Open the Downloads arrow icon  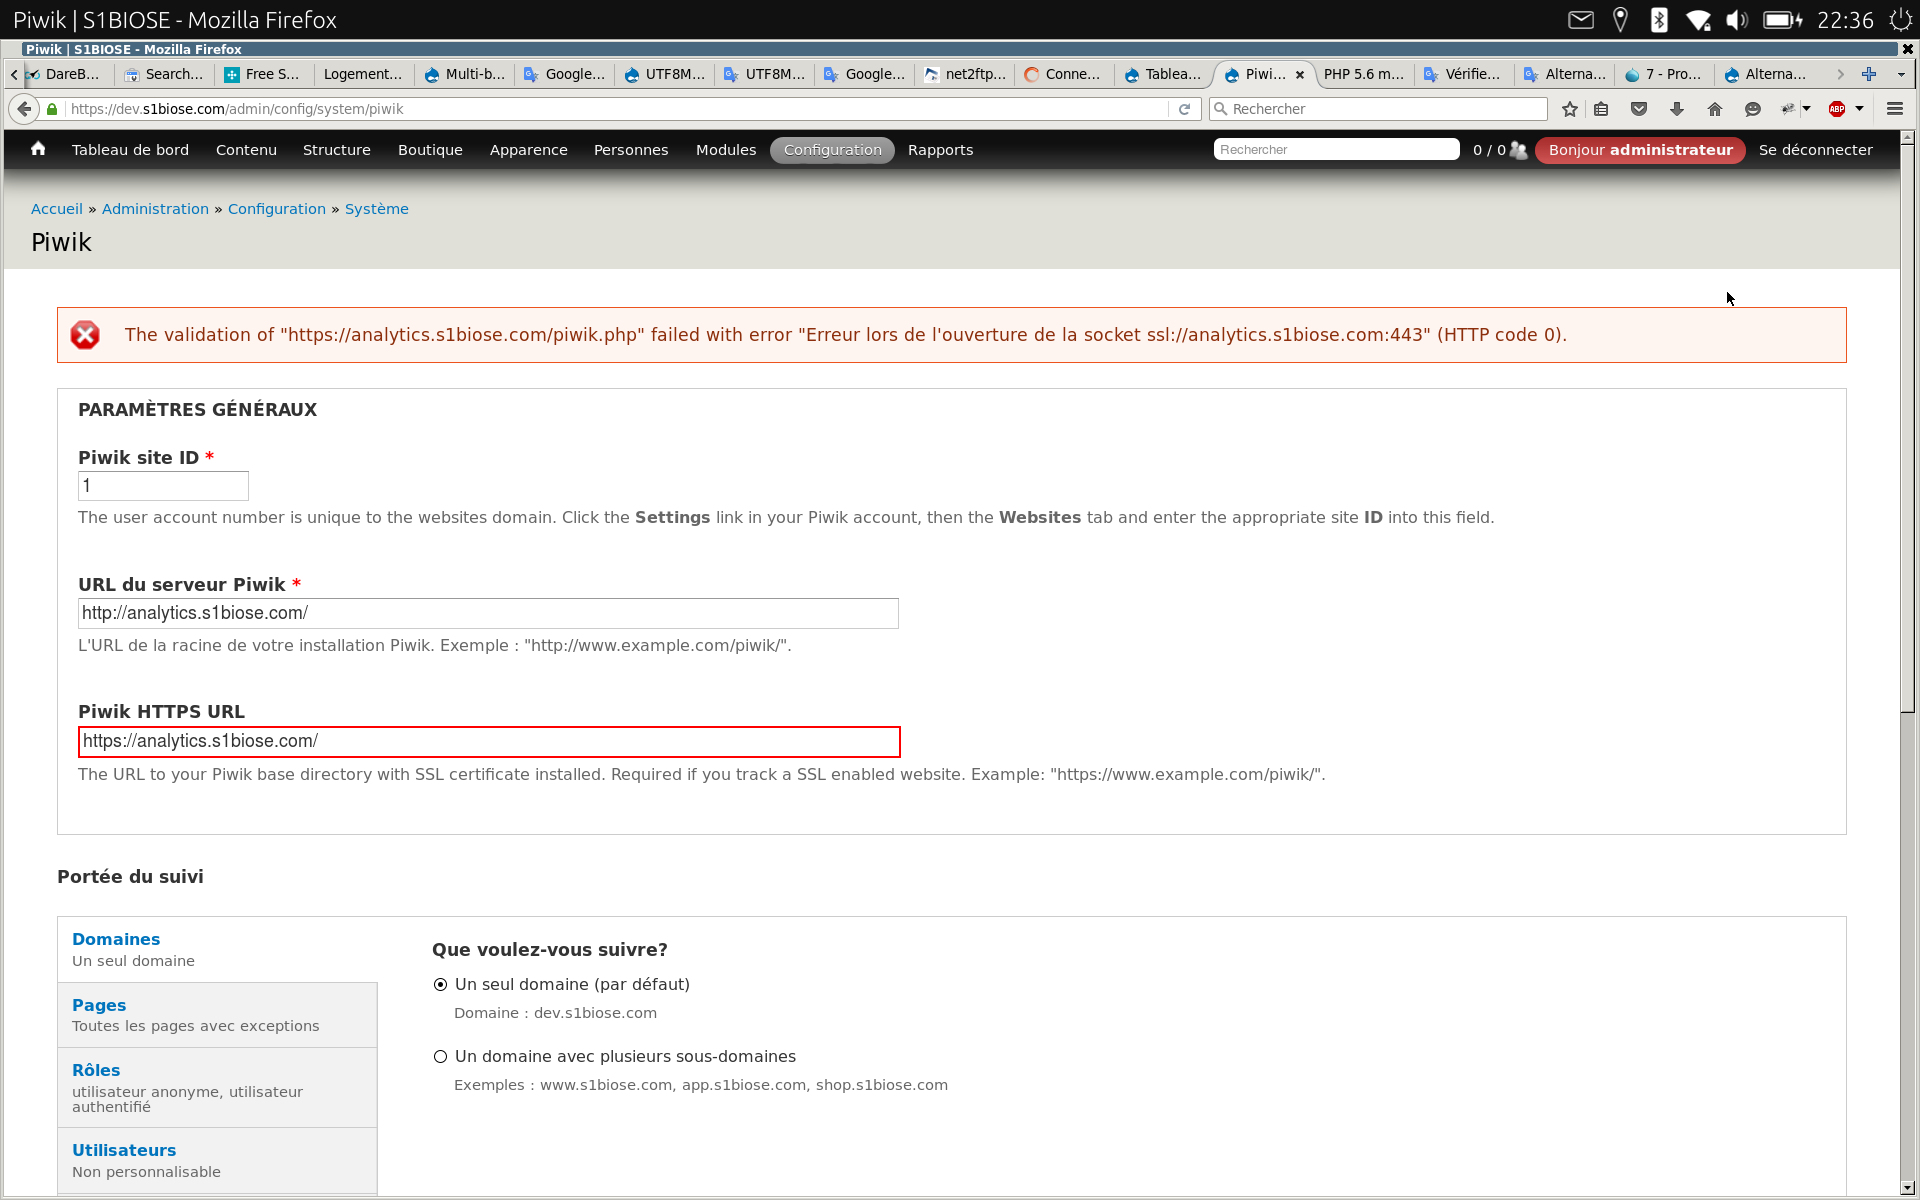(1676, 109)
